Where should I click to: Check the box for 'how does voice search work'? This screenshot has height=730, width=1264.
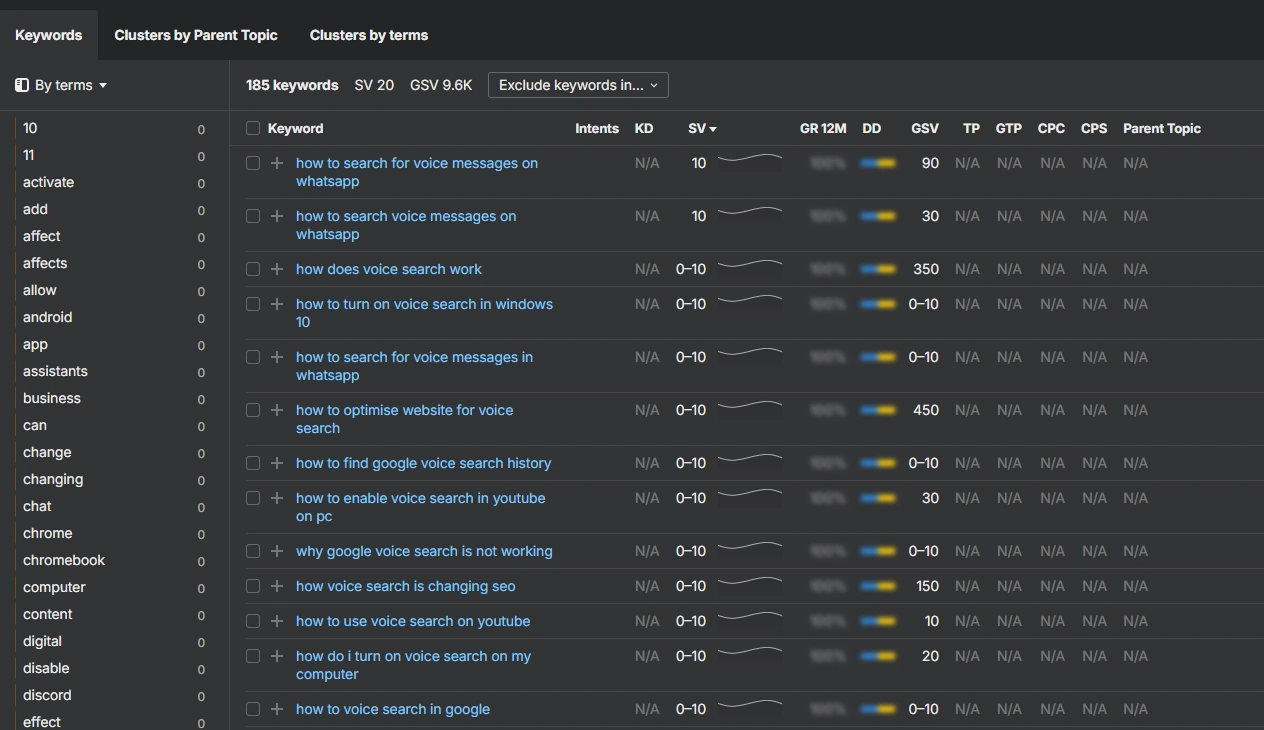[253, 269]
